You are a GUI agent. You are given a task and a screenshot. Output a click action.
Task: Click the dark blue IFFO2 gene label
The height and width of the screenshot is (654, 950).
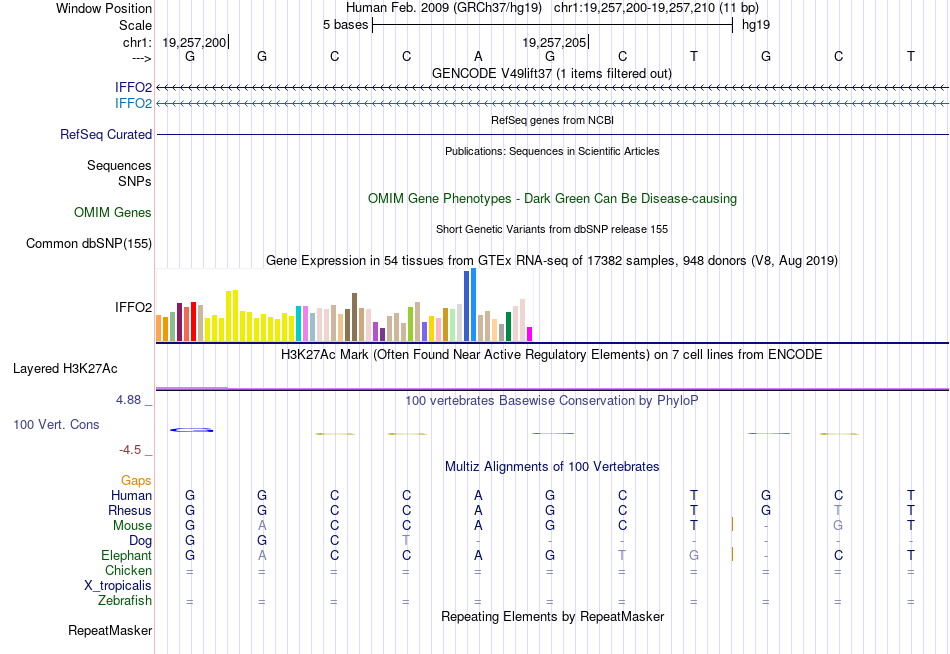tap(133, 88)
